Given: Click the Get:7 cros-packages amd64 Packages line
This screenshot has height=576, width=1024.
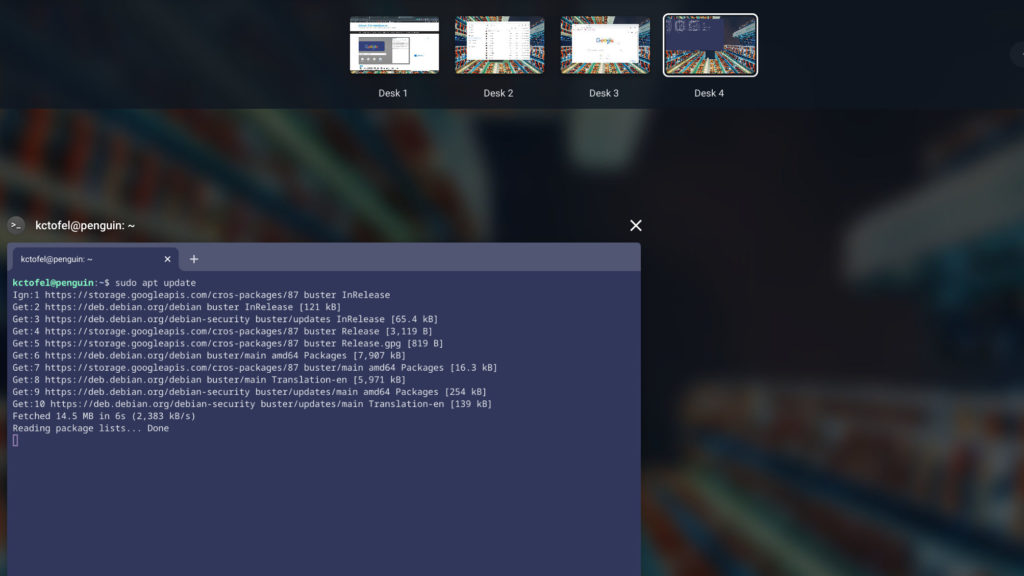Looking at the screenshot, I should pos(255,368).
